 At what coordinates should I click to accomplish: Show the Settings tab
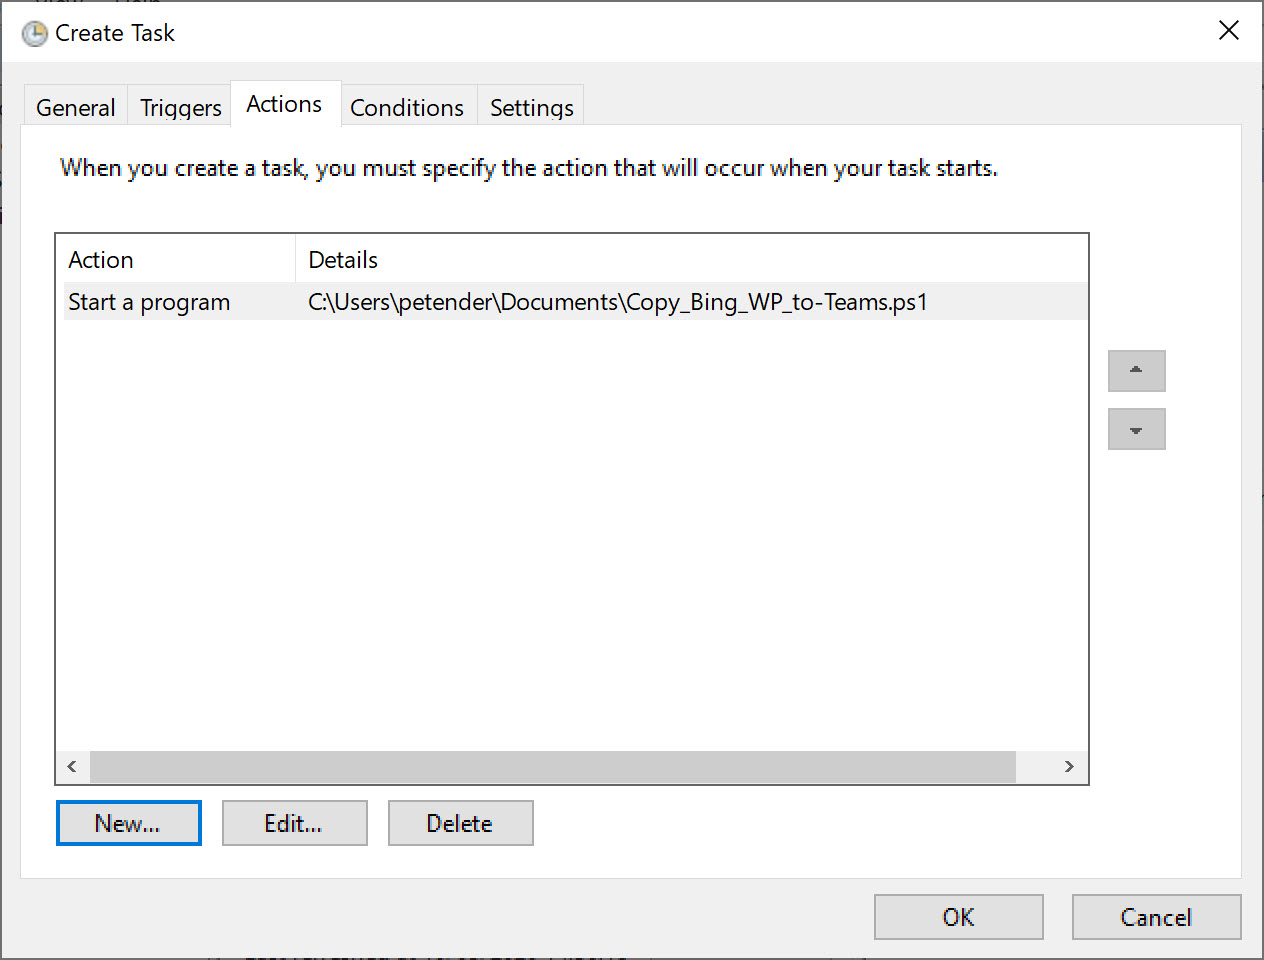point(531,107)
